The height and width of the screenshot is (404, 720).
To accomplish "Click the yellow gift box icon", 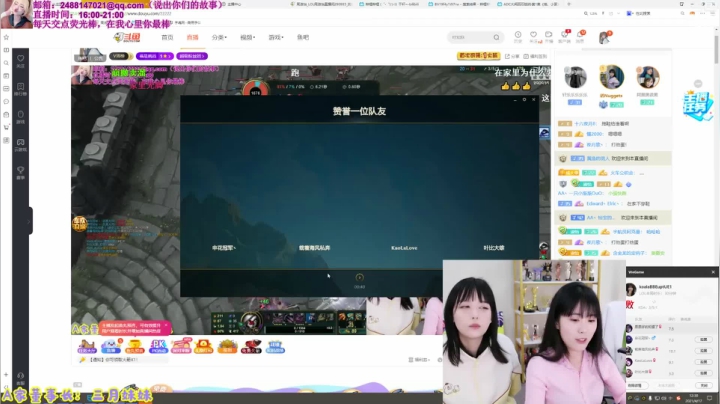I will (134, 346).
